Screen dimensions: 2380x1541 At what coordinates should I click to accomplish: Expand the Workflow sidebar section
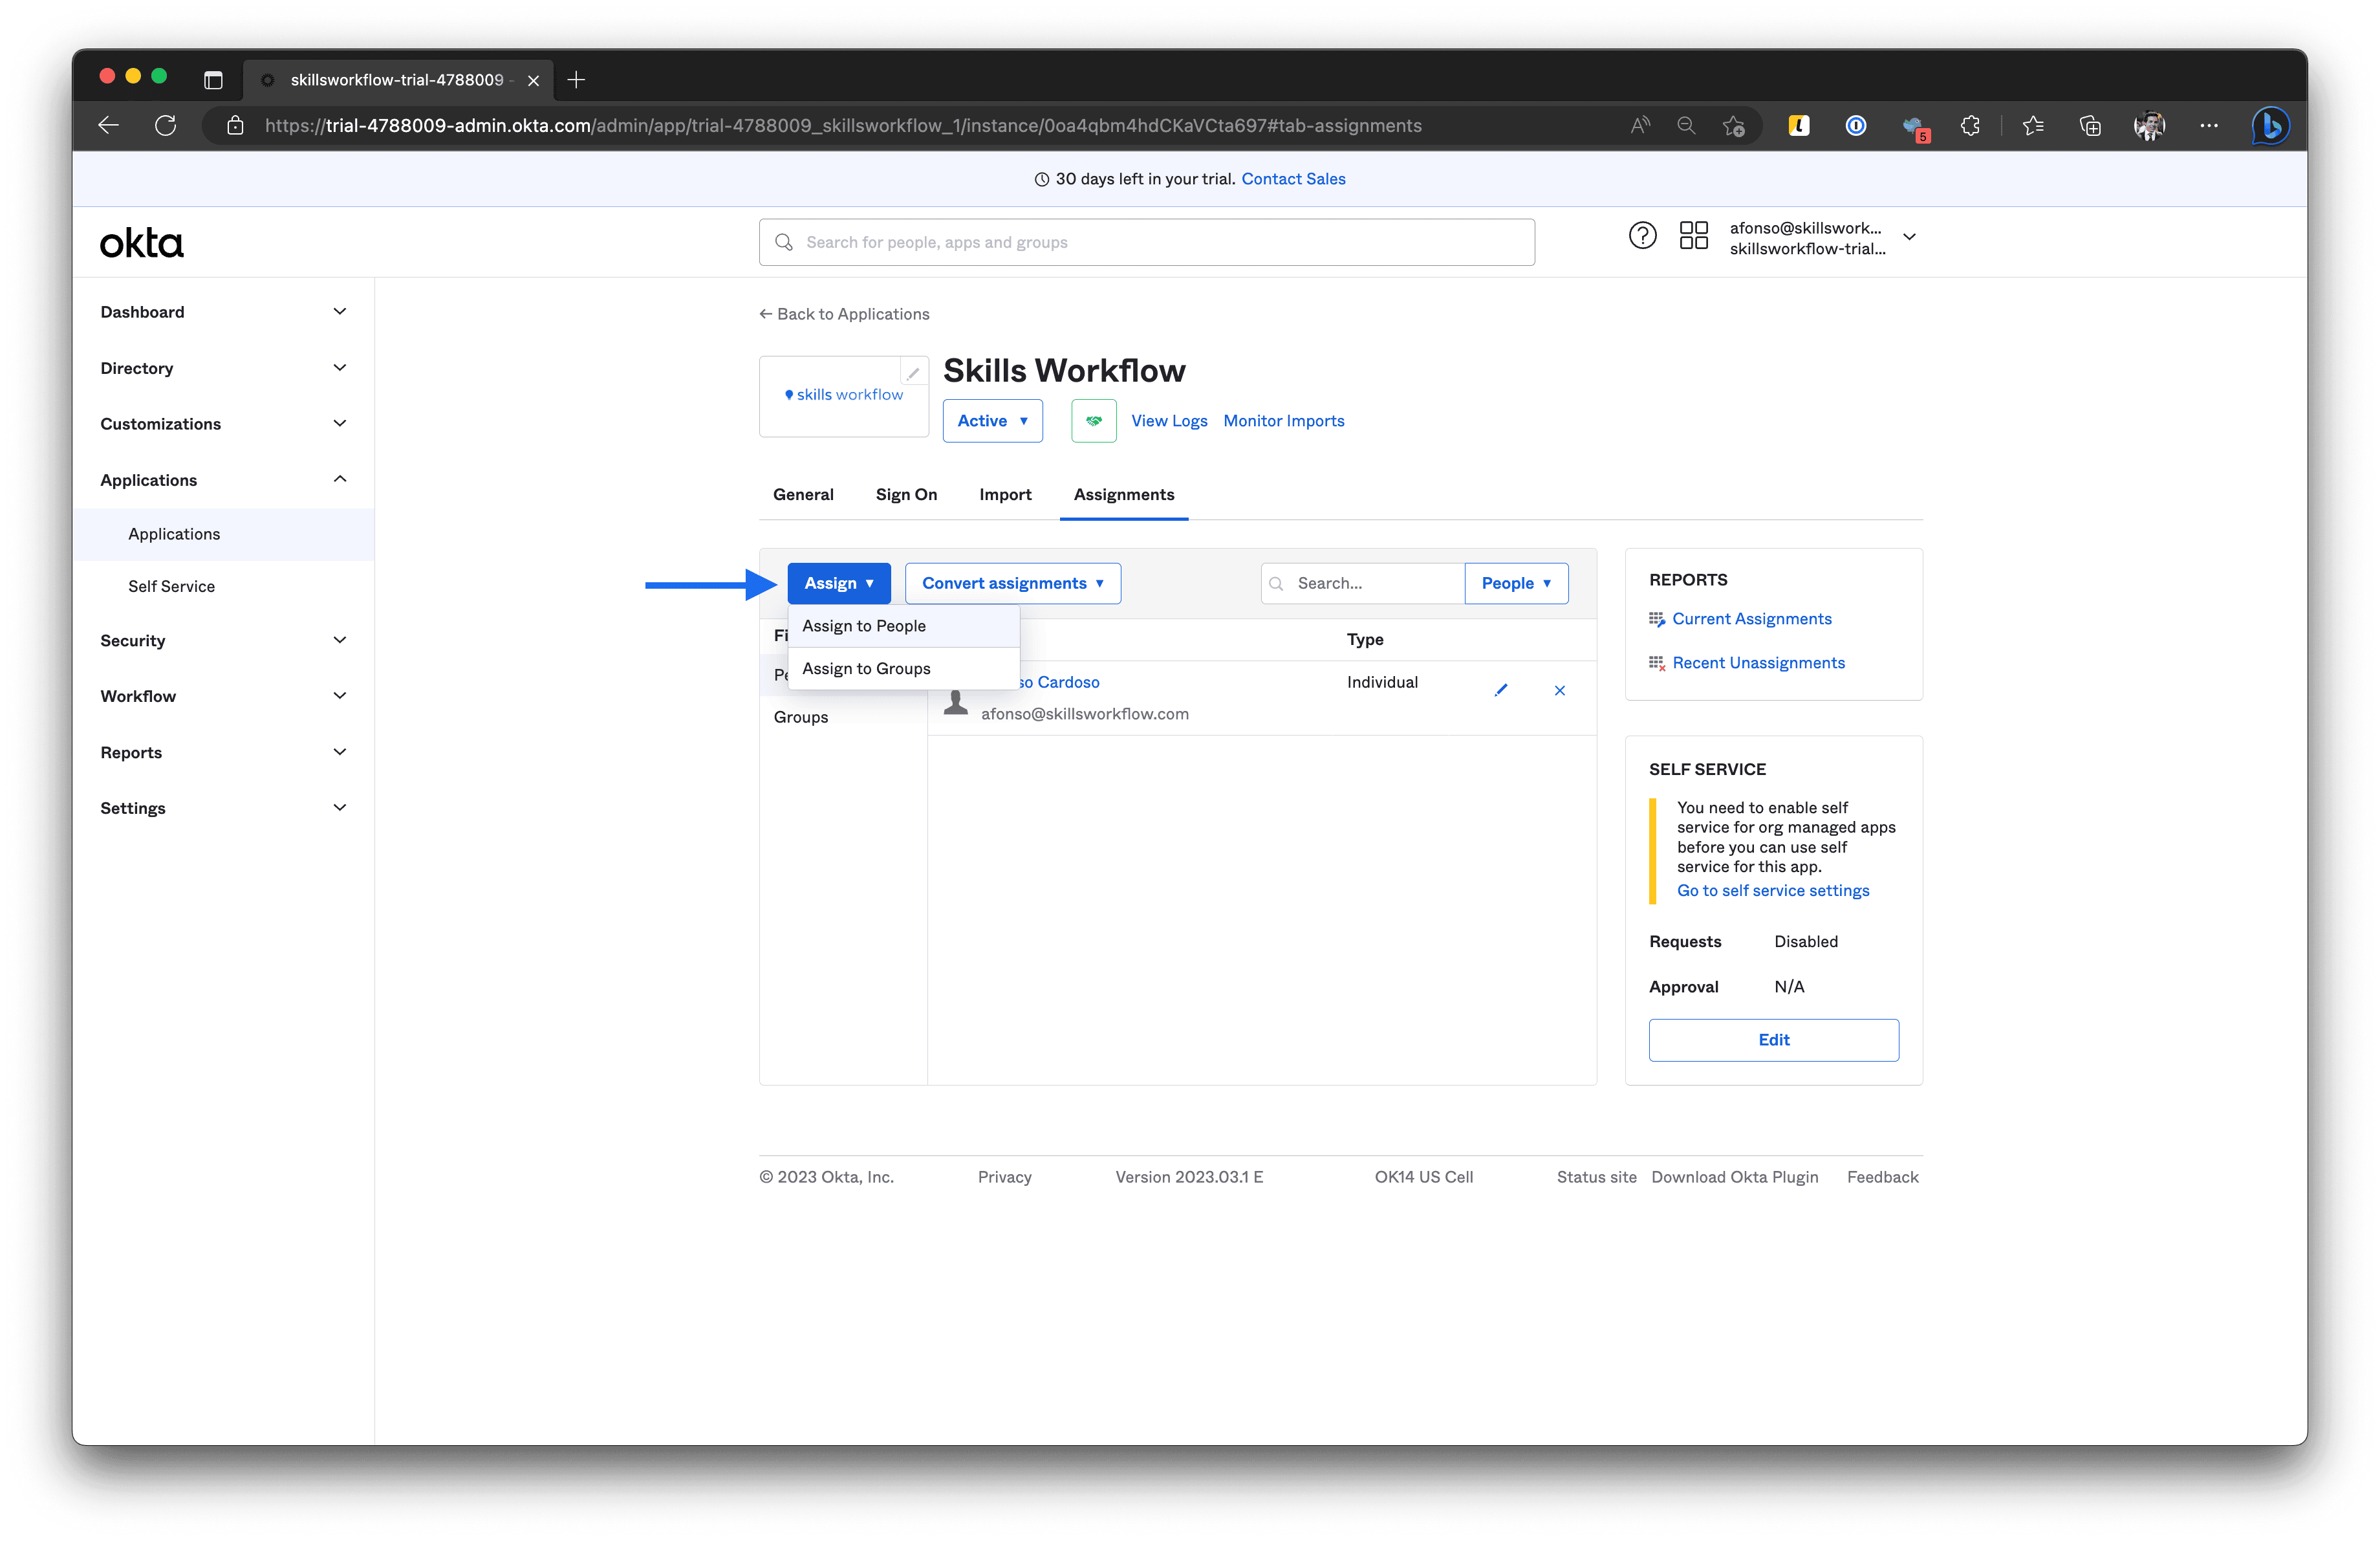223,696
